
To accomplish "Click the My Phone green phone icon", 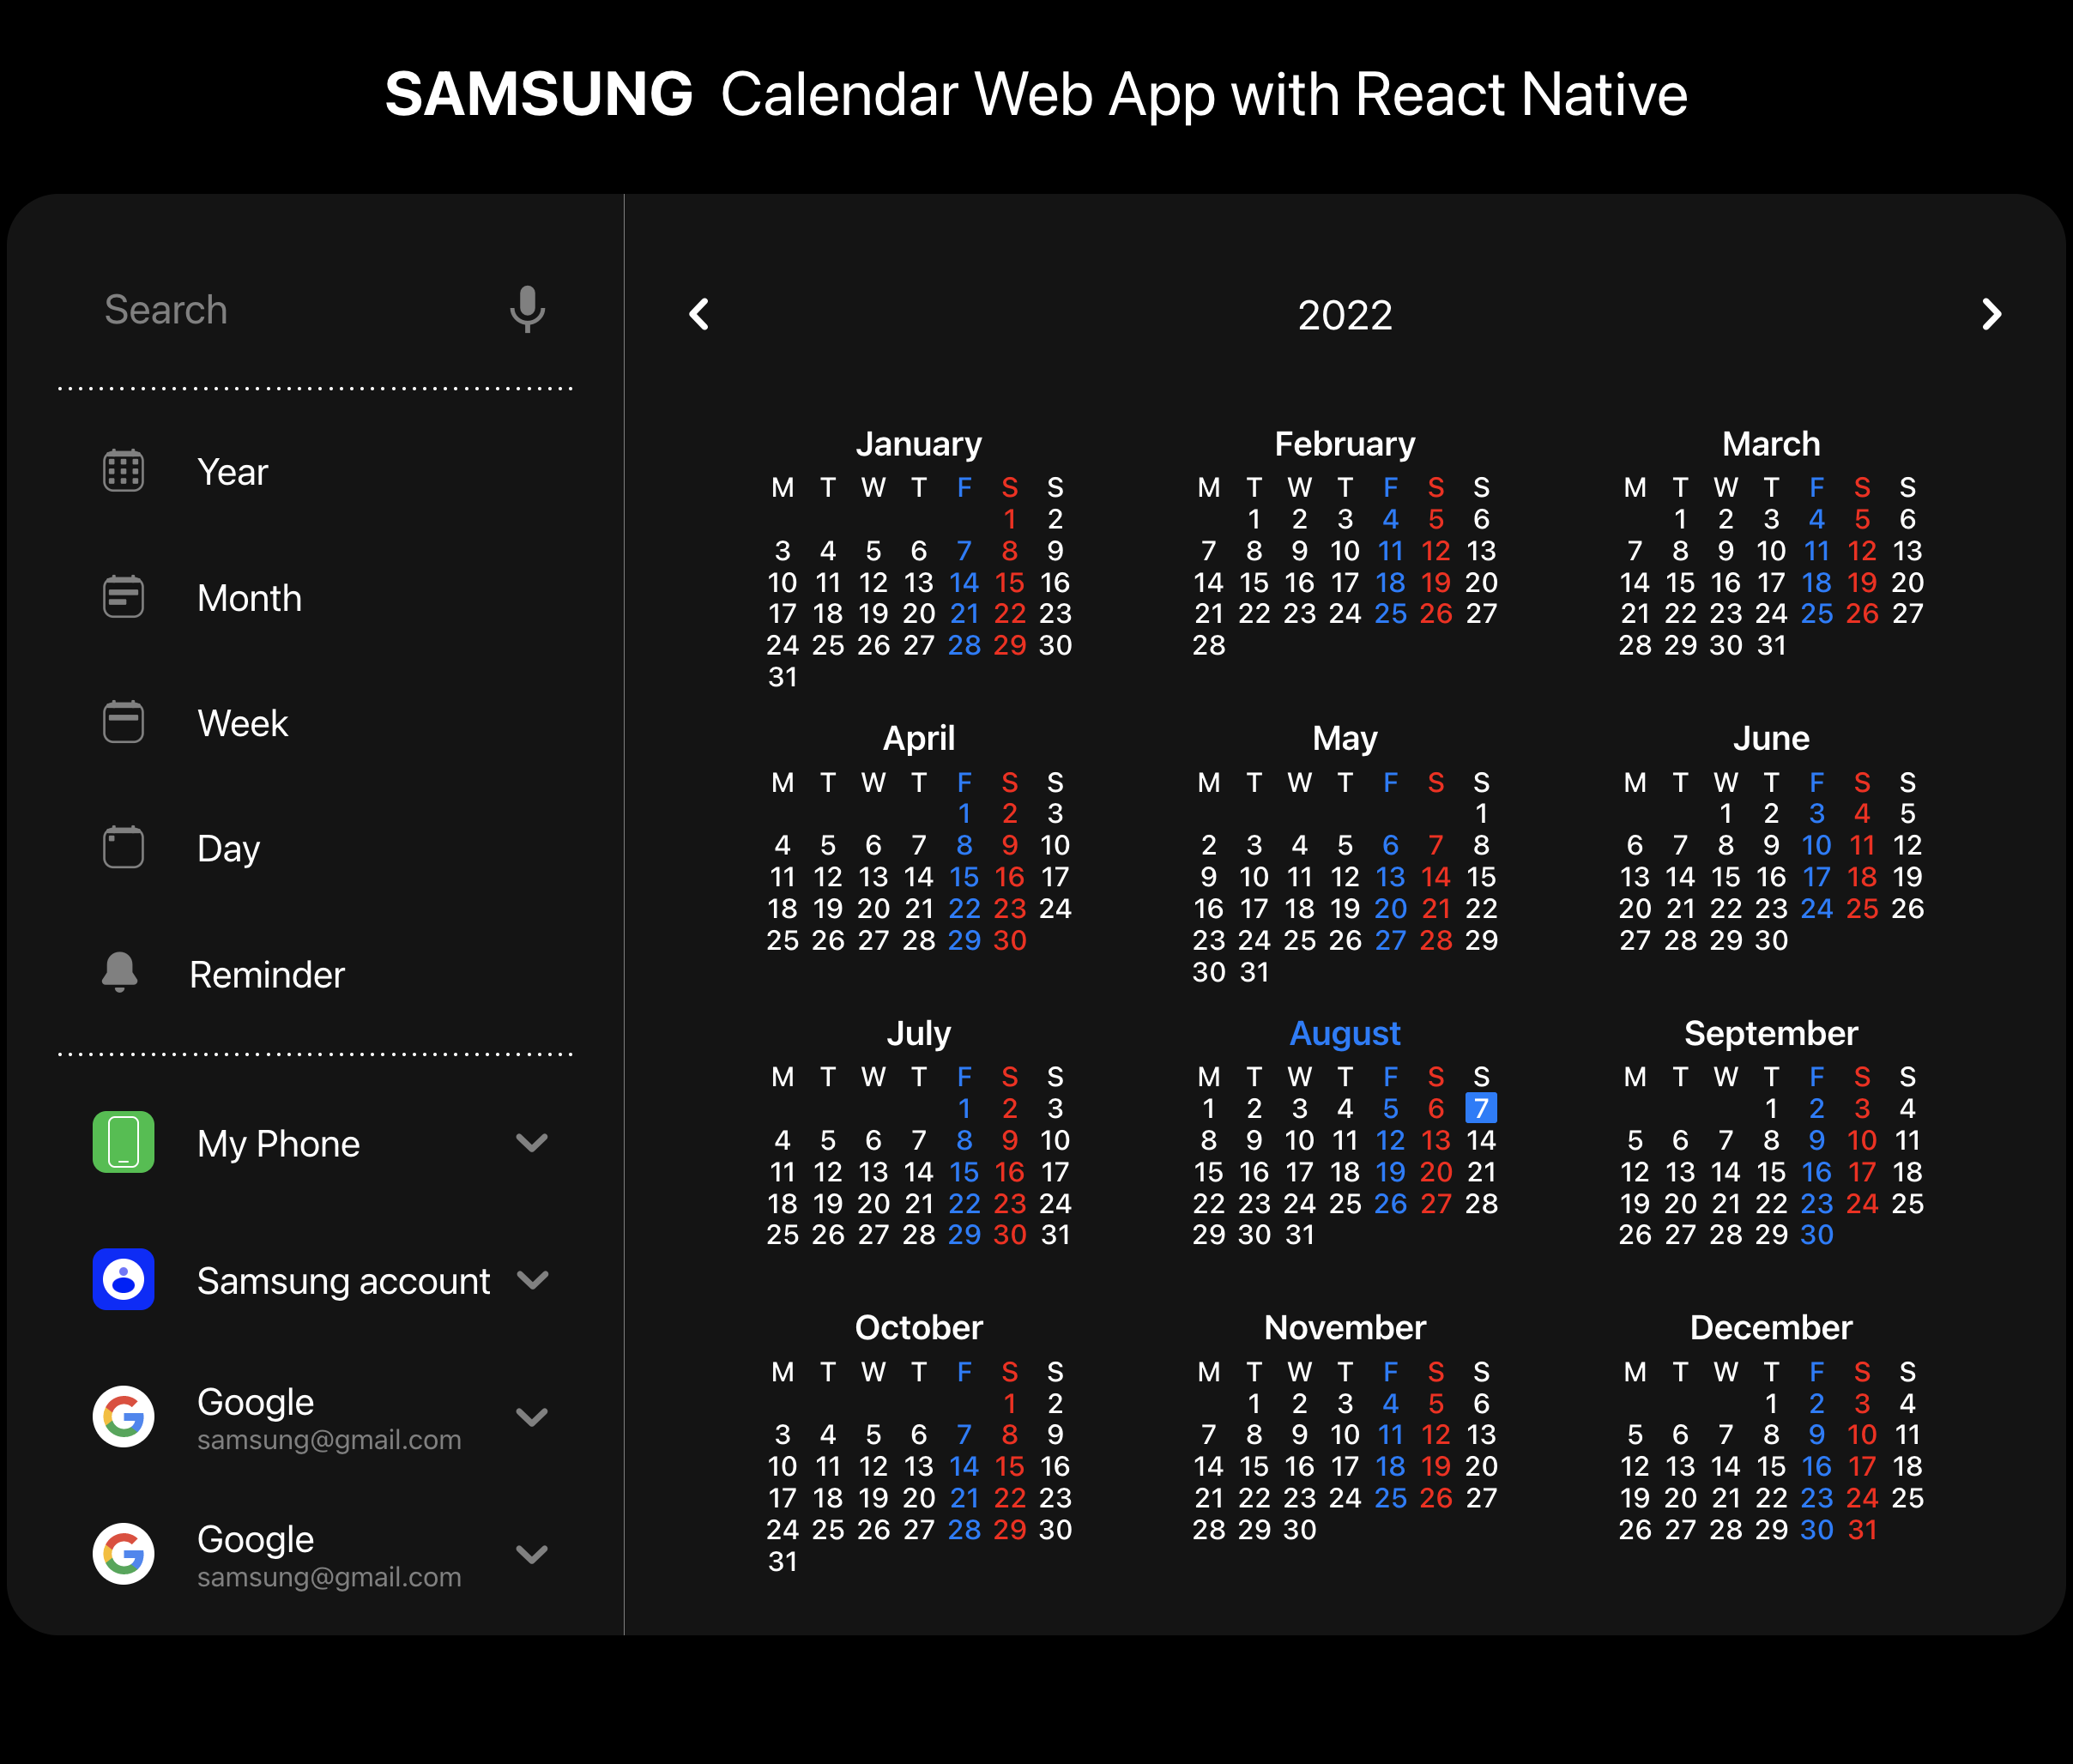I will [x=122, y=1143].
